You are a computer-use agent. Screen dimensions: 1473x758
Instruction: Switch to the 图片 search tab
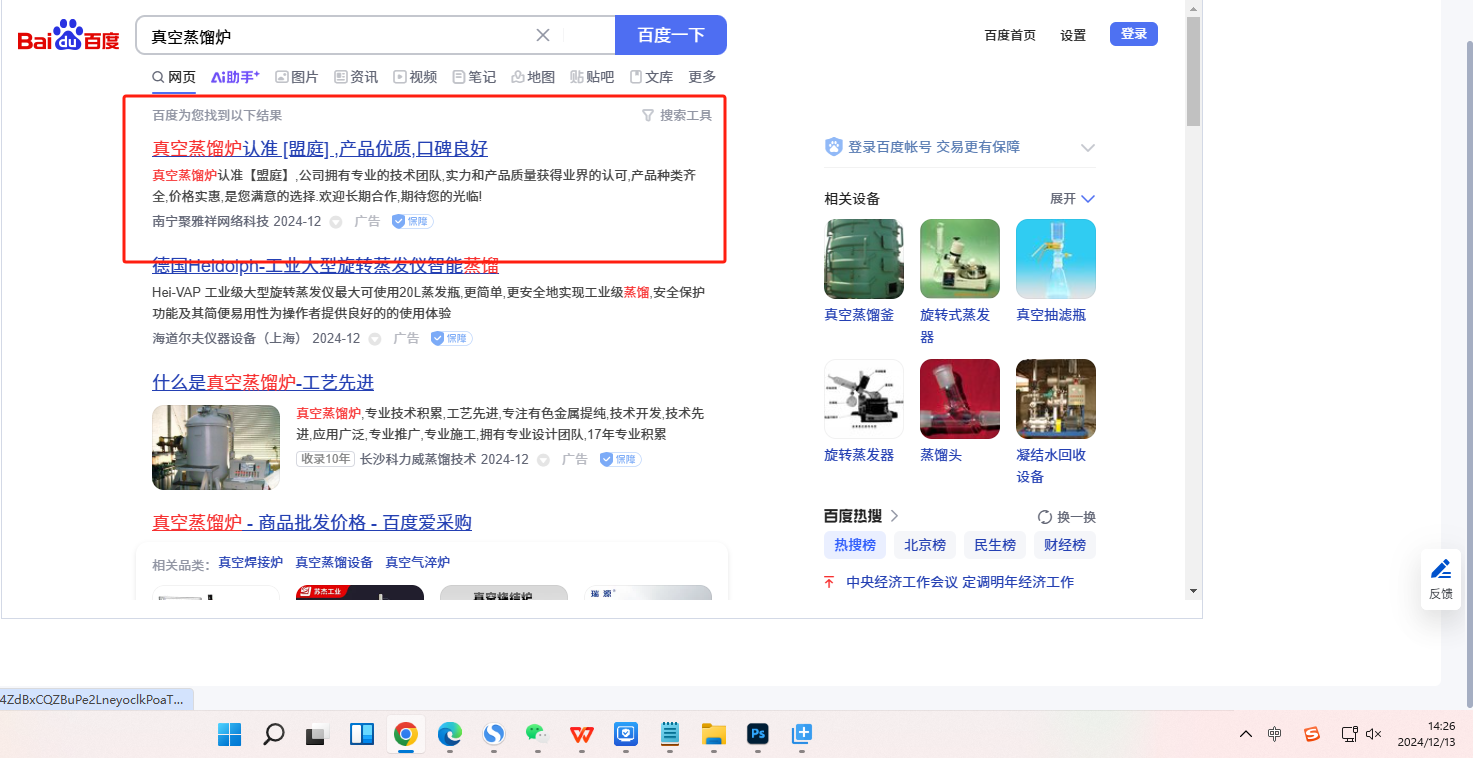tap(297, 77)
